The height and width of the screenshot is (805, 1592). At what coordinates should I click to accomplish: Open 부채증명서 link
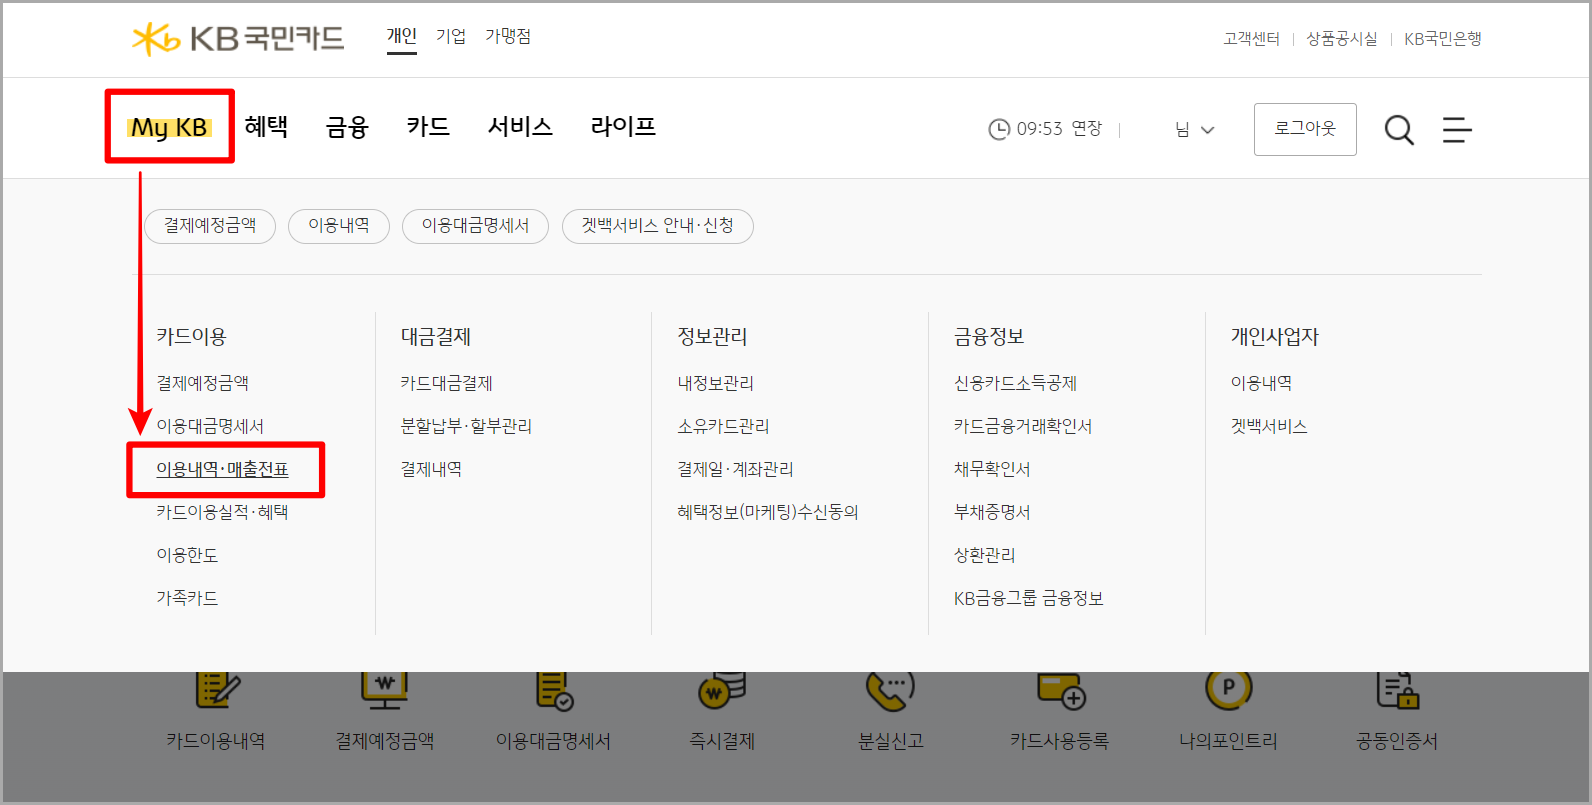(992, 512)
